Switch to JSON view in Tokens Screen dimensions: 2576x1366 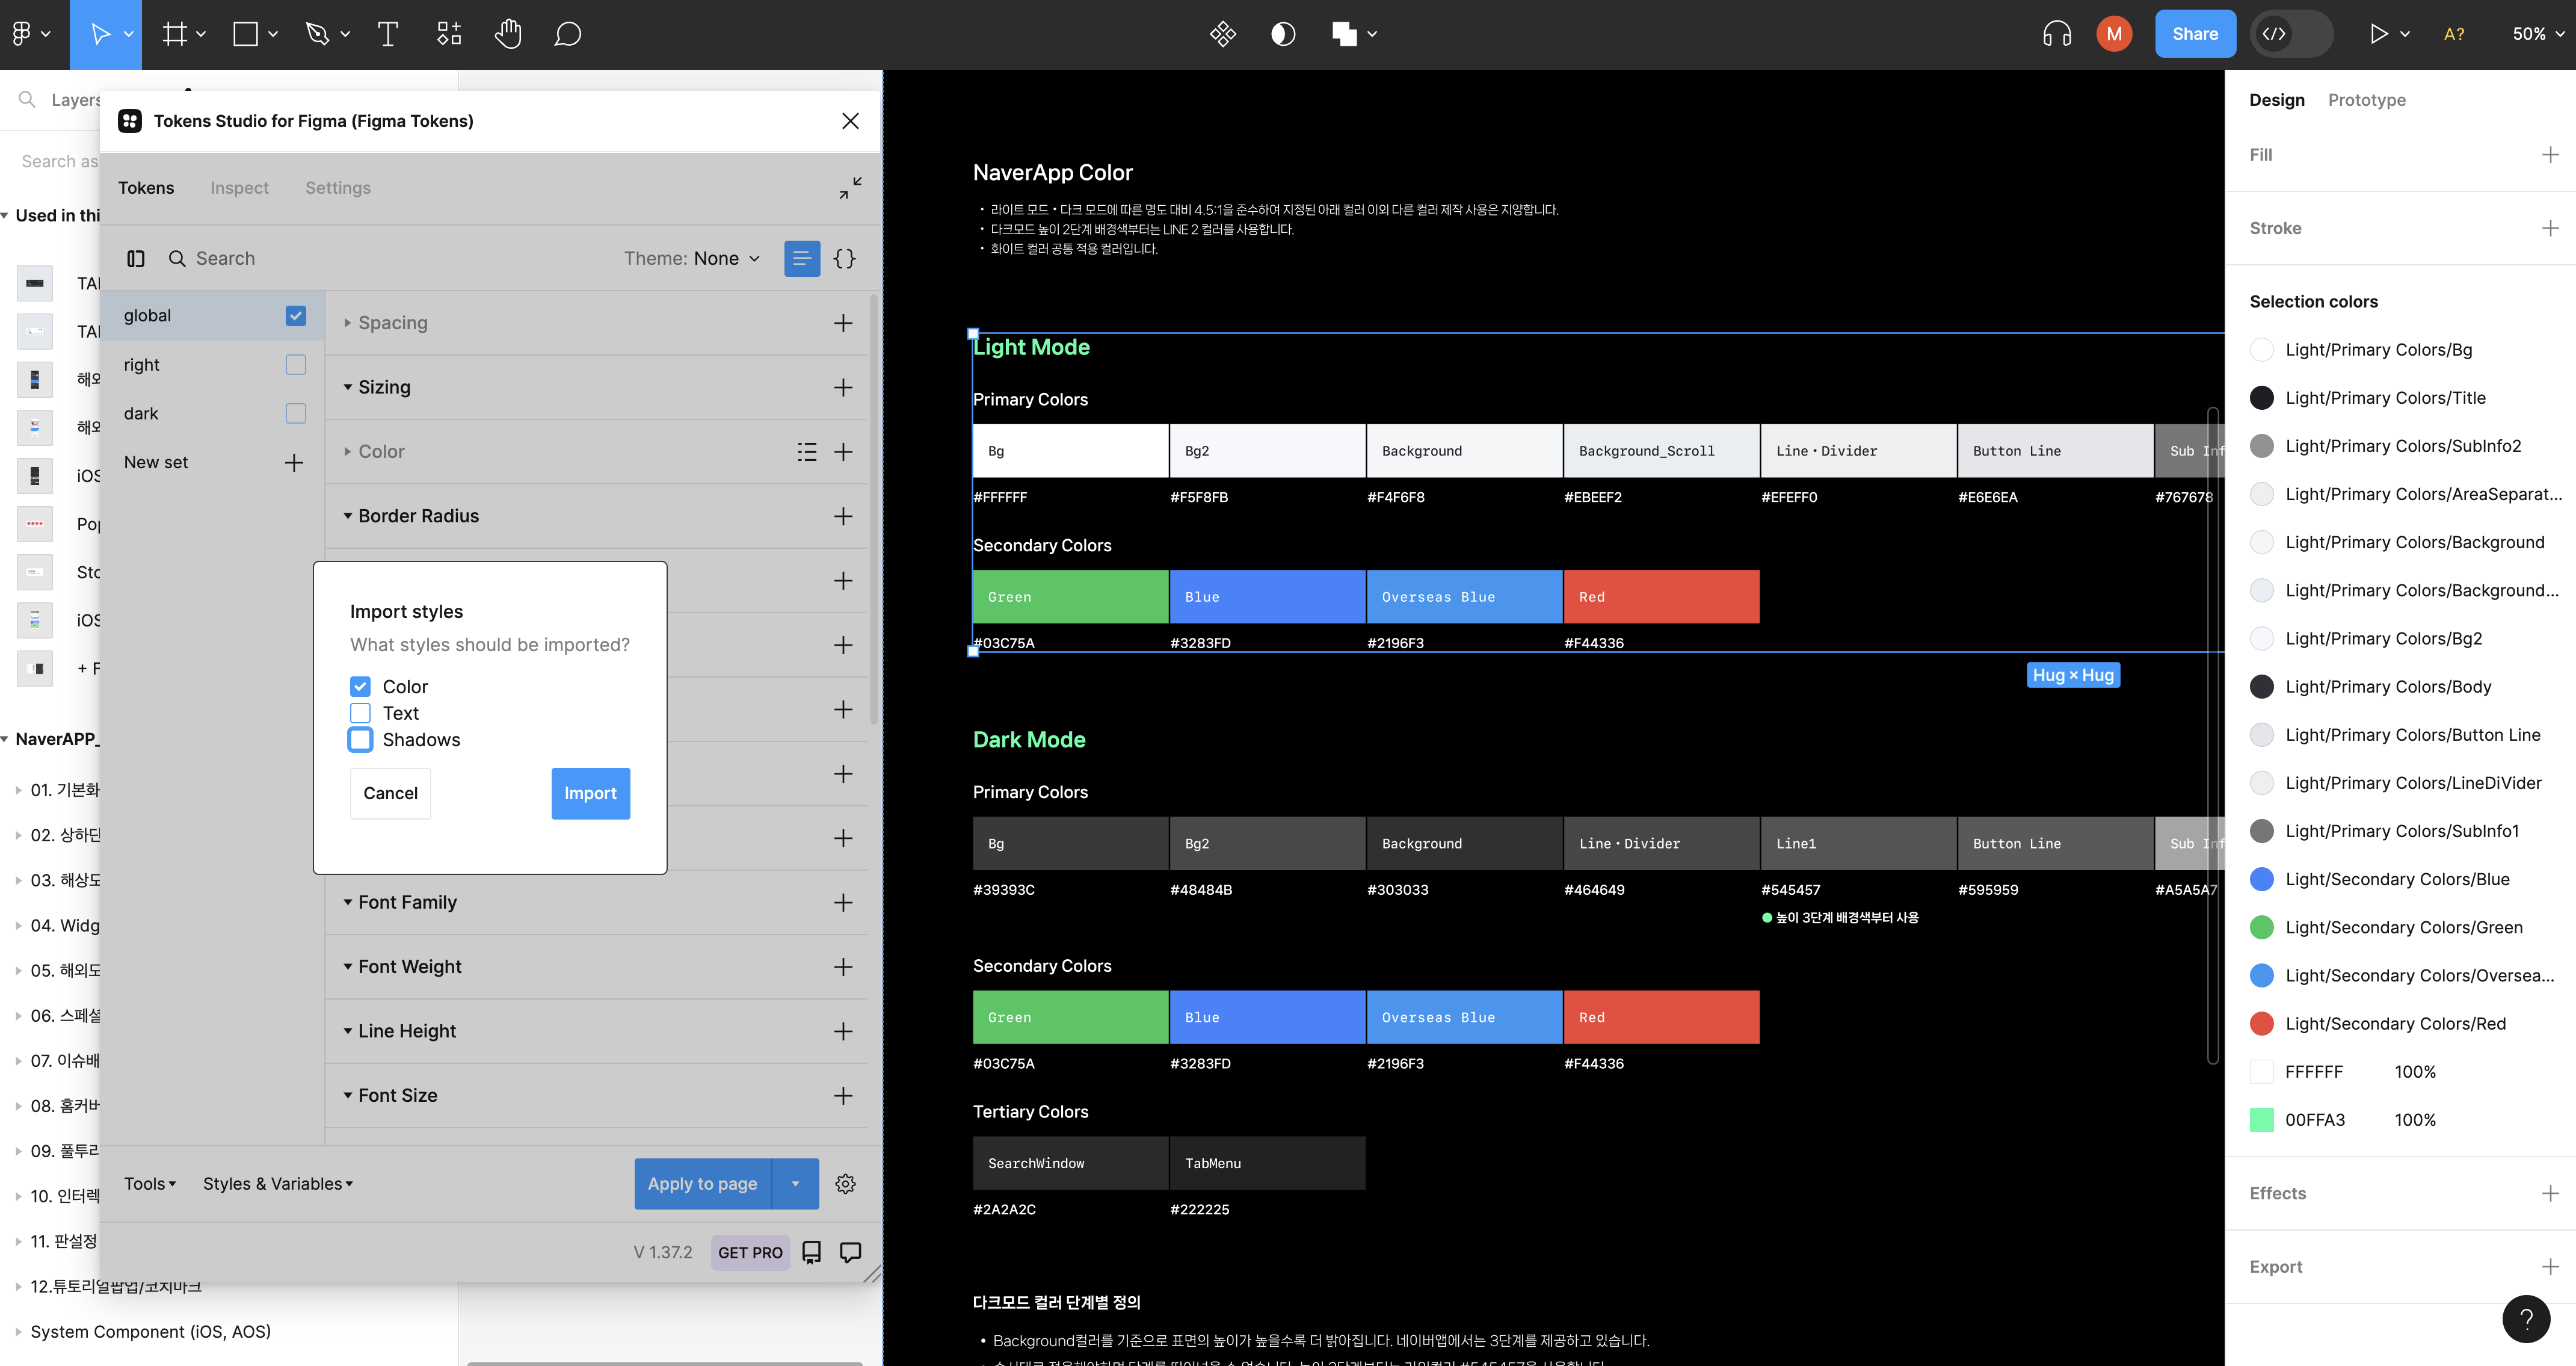845,259
